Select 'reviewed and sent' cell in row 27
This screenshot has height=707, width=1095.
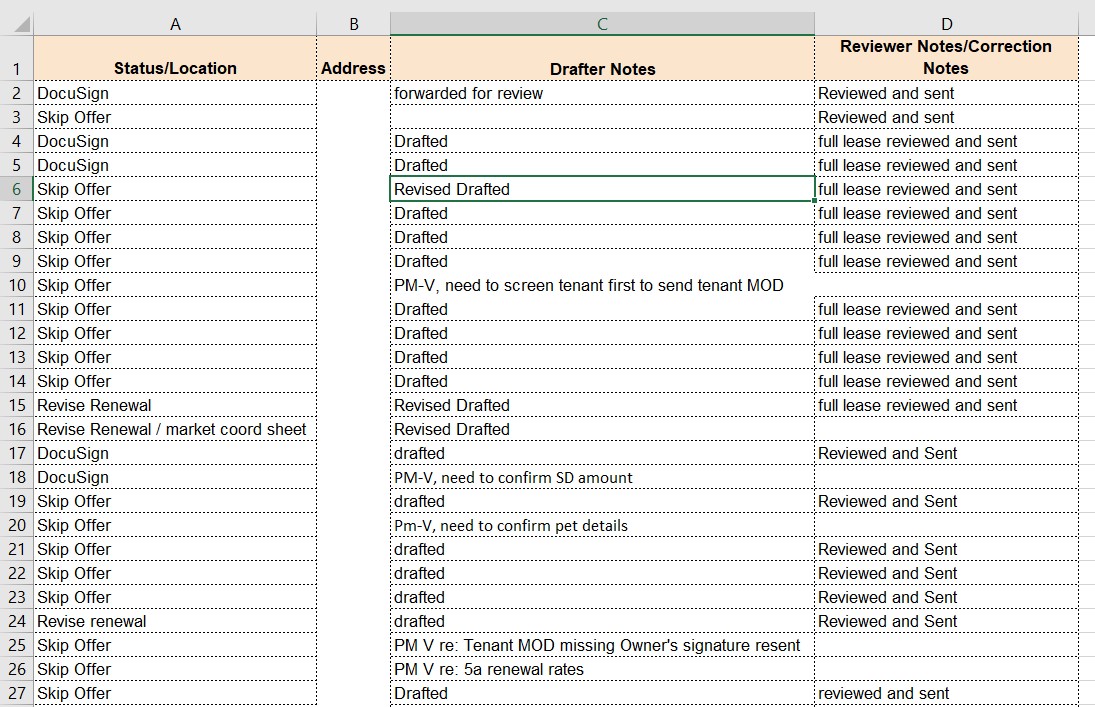click(946, 693)
